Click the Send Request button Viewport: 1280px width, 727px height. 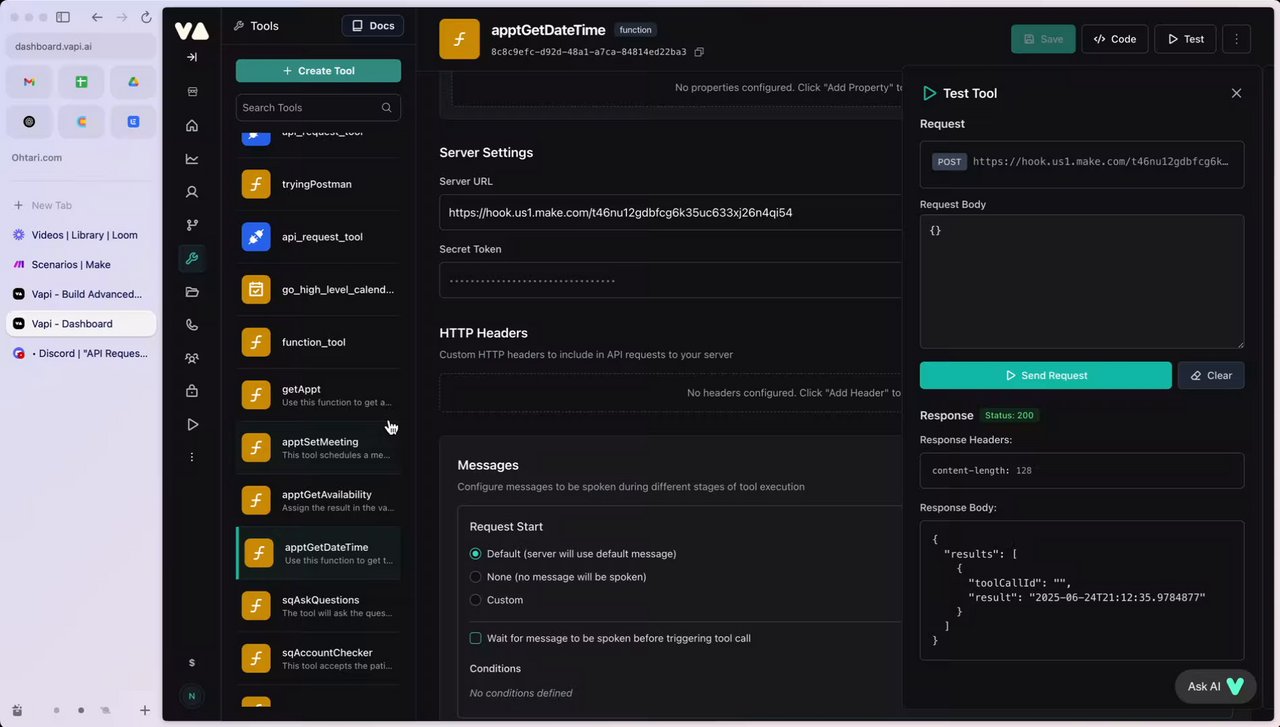click(x=1045, y=376)
